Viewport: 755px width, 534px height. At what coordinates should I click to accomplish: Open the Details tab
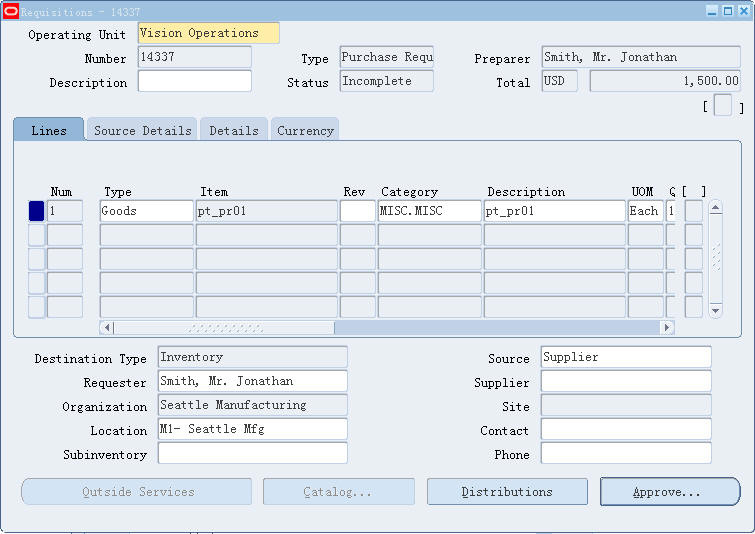pyautogui.click(x=234, y=130)
